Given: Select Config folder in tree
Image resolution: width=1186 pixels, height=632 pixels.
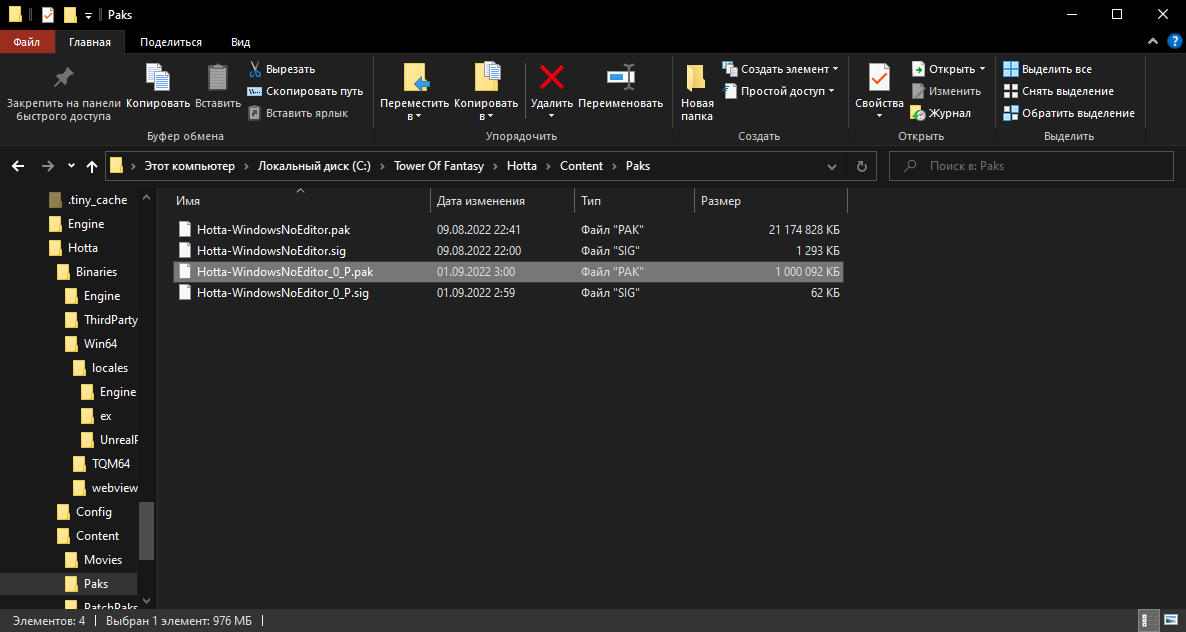Looking at the screenshot, I should [x=84, y=512].
